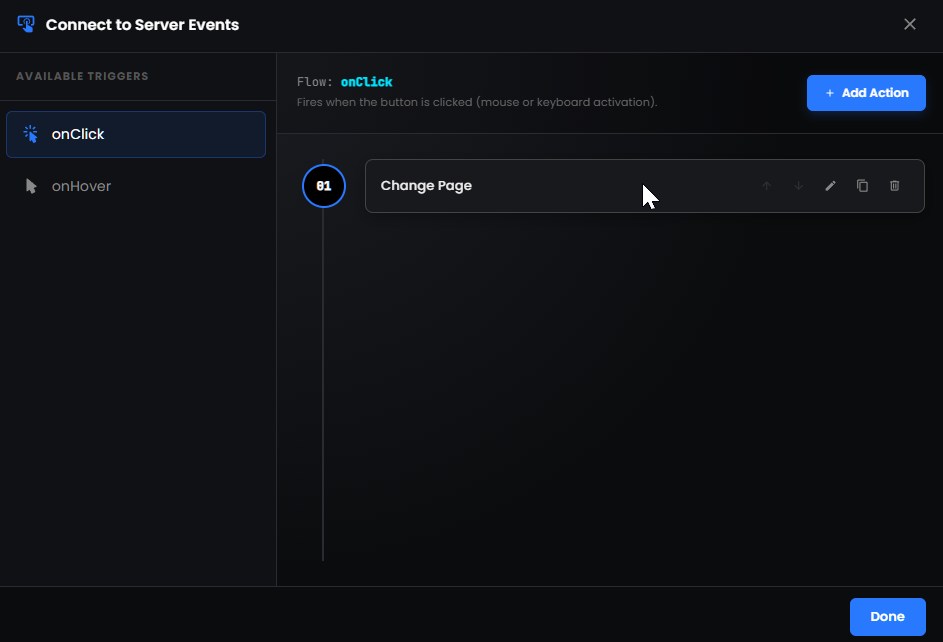The height and width of the screenshot is (642, 943).
Task: Click the onHover pointer icon
Action: point(30,185)
